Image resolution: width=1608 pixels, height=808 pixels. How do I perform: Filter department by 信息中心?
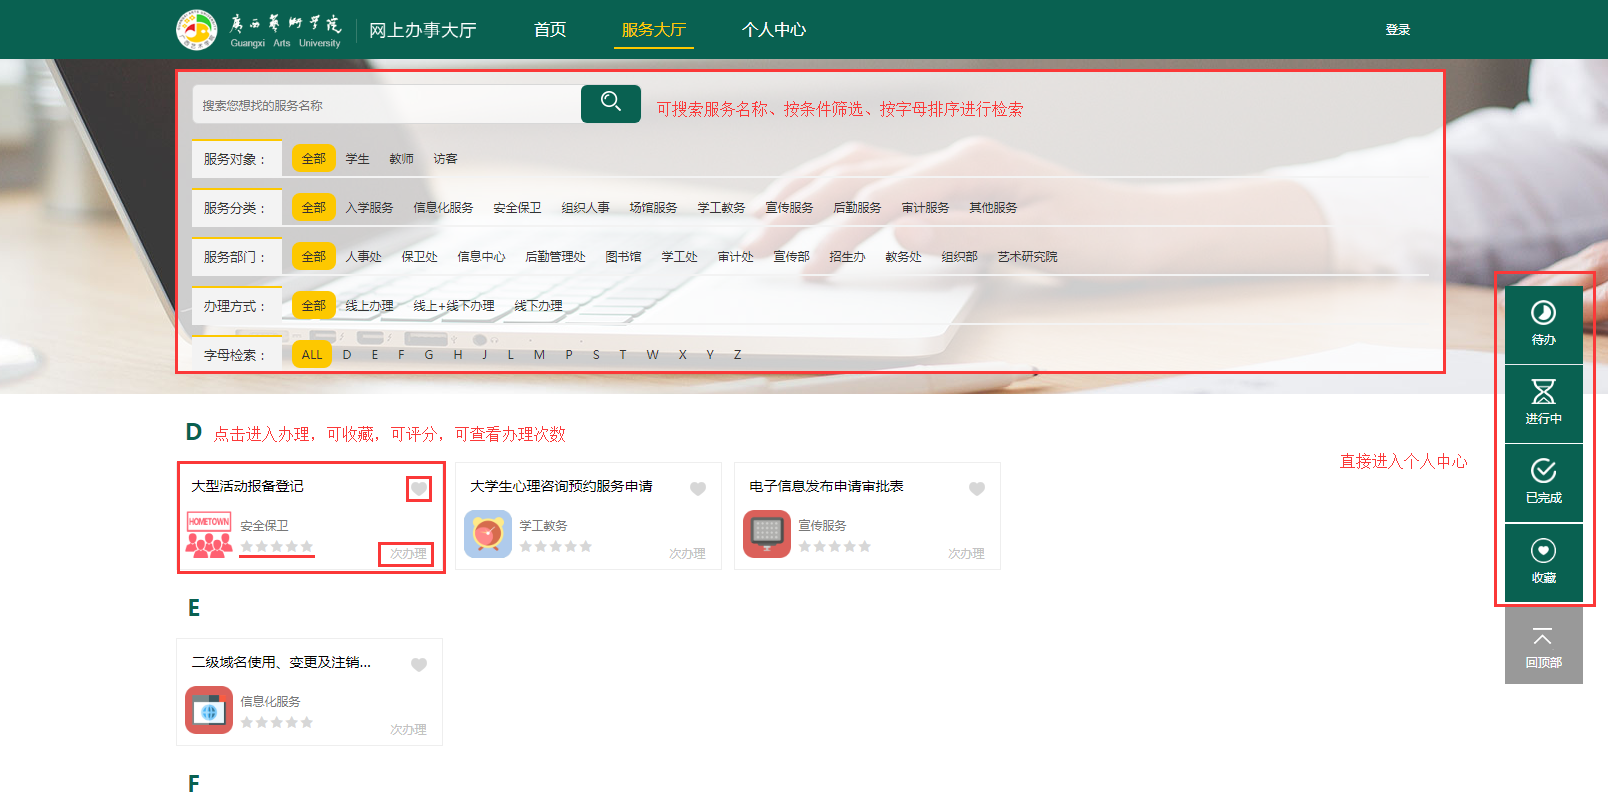(x=482, y=256)
